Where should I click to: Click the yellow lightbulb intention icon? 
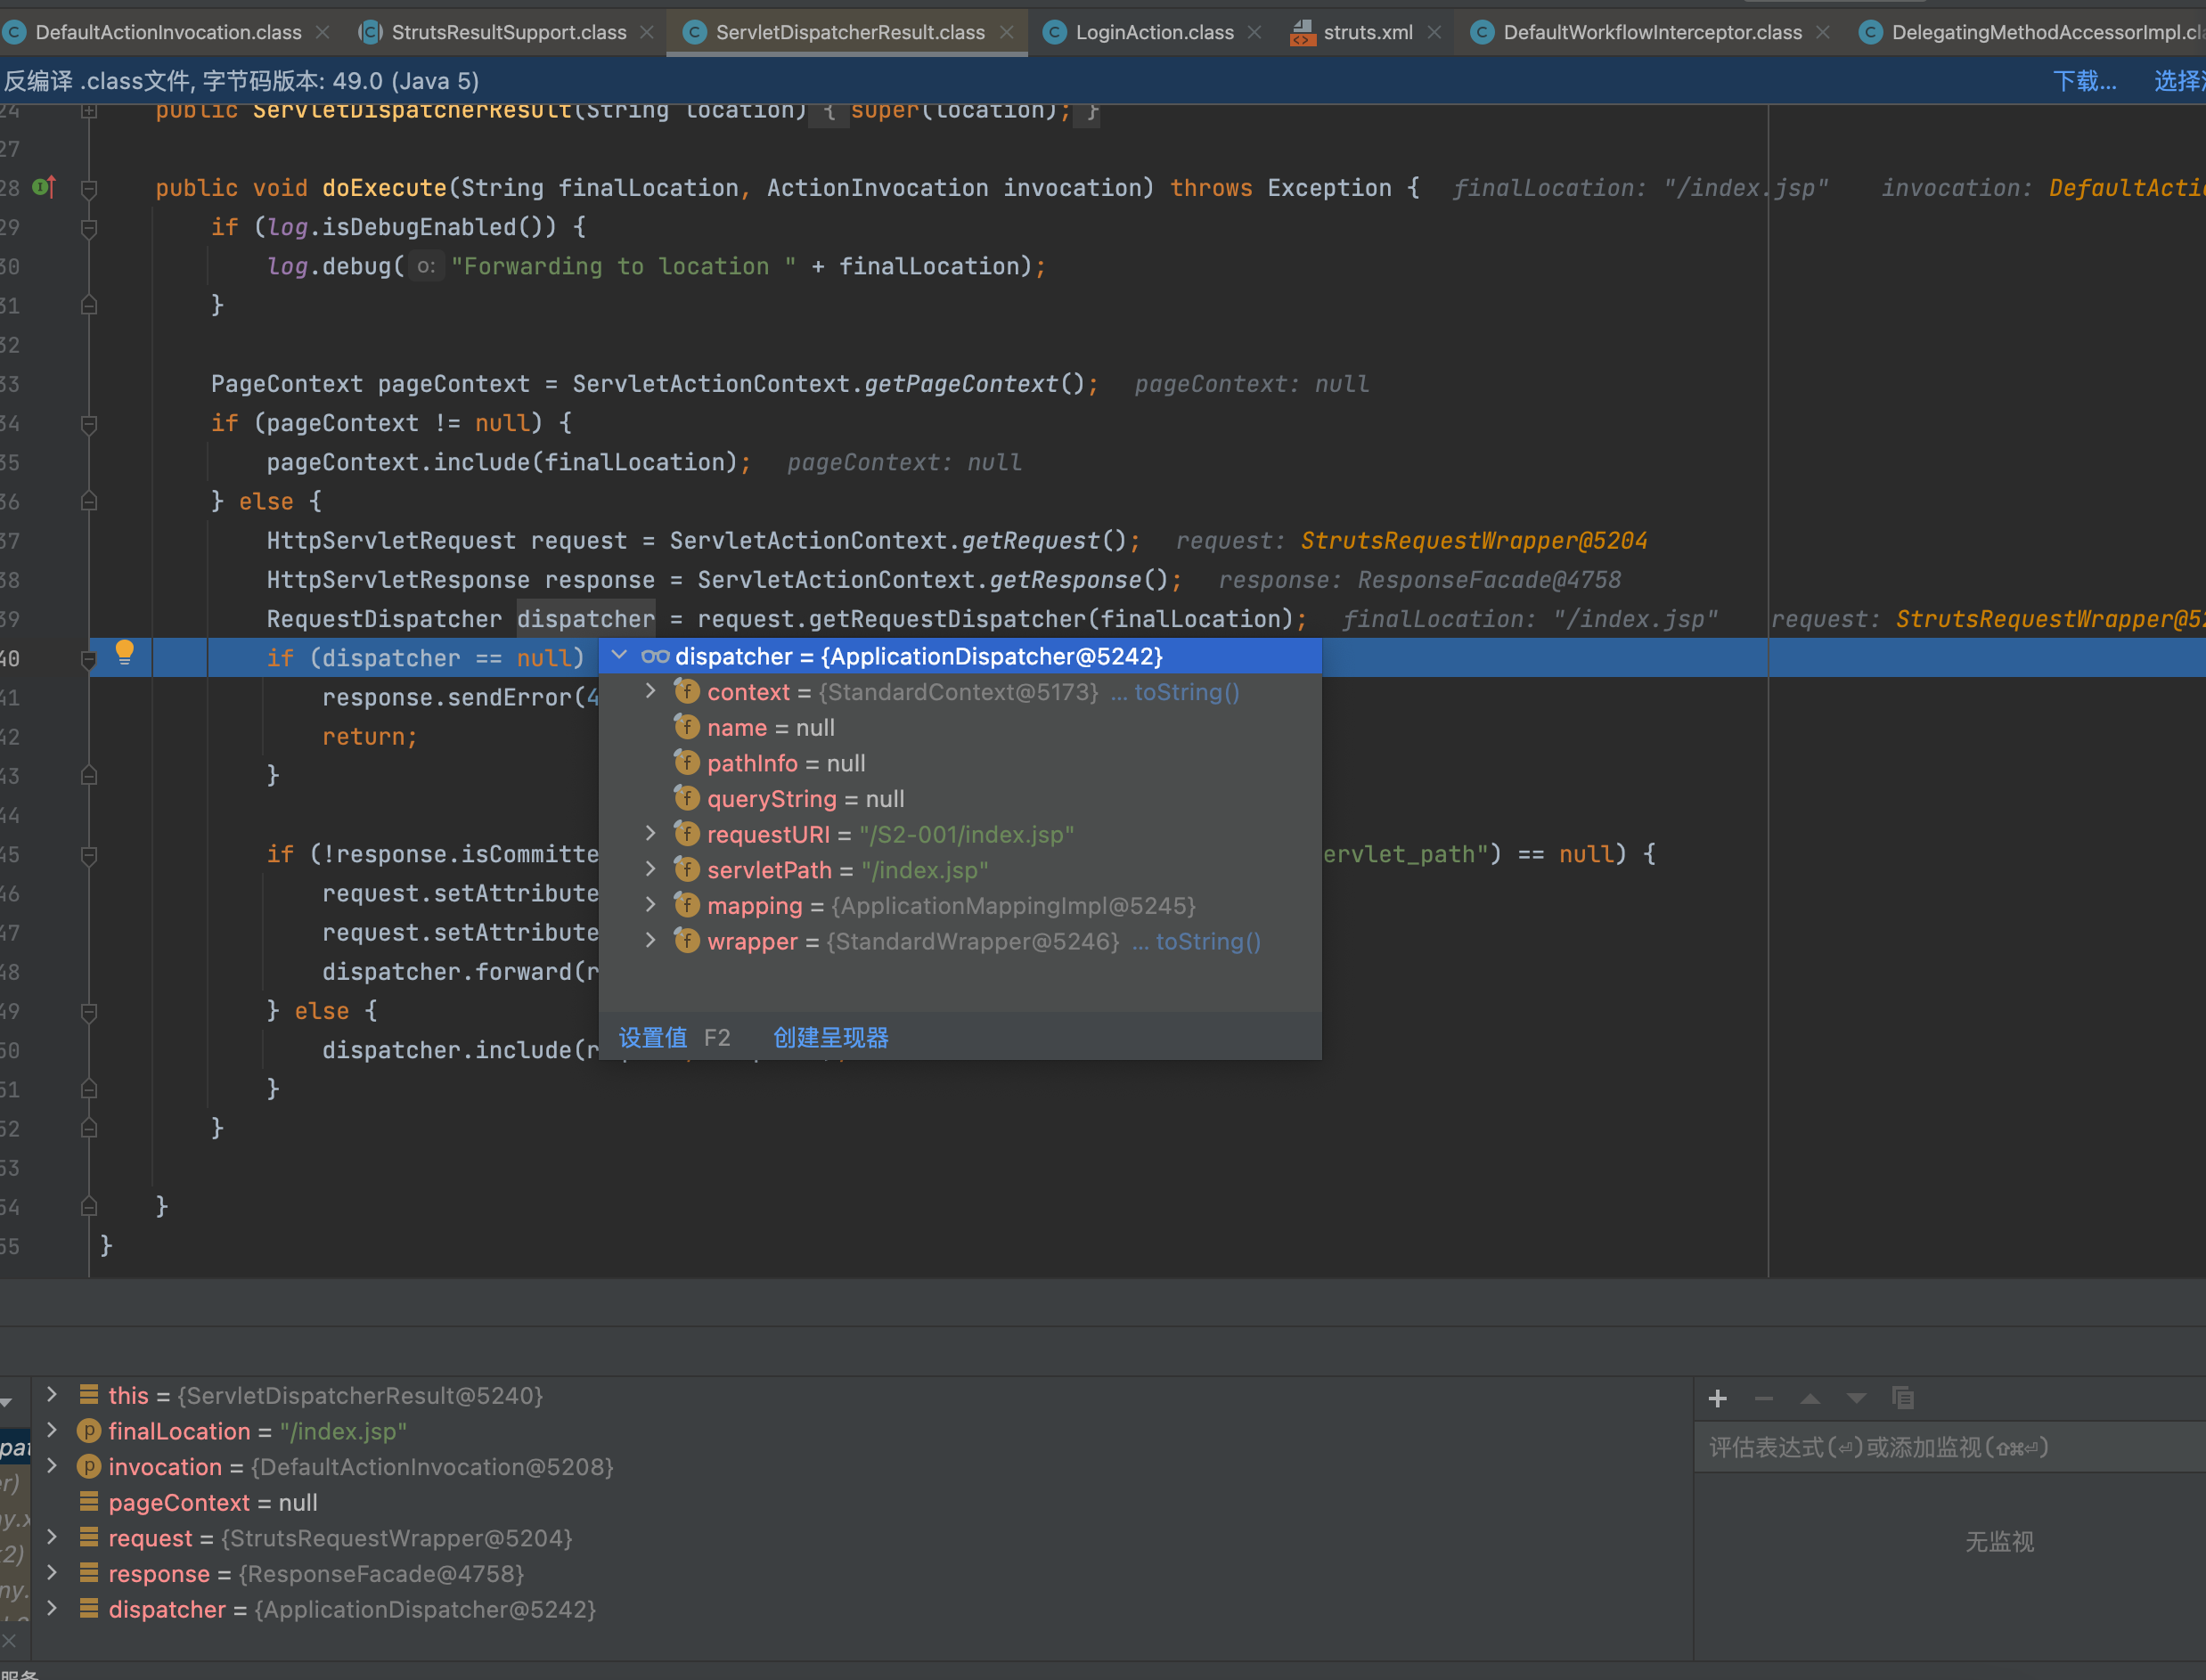[x=124, y=653]
